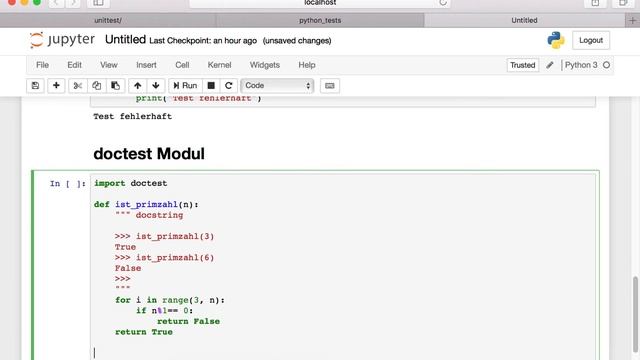This screenshot has height=360, width=640.
Task: Open the Kernel menu
Action: tap(219, 65)
